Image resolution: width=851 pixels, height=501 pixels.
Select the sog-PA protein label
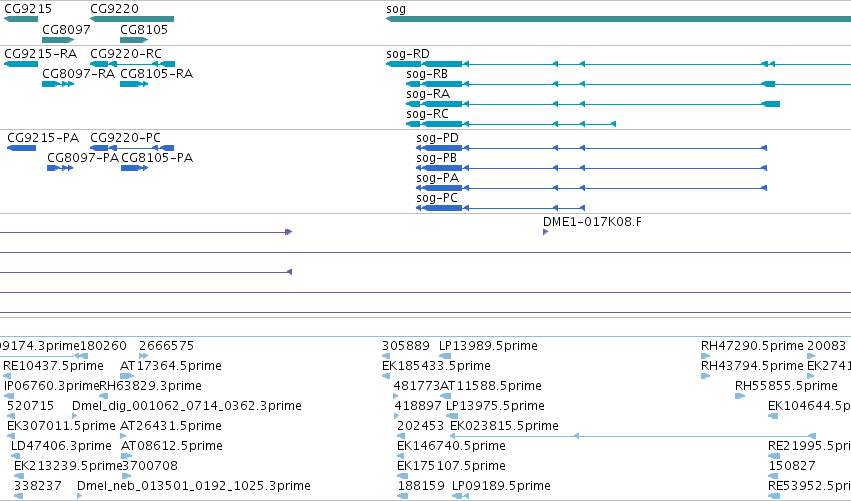point(437,178)
